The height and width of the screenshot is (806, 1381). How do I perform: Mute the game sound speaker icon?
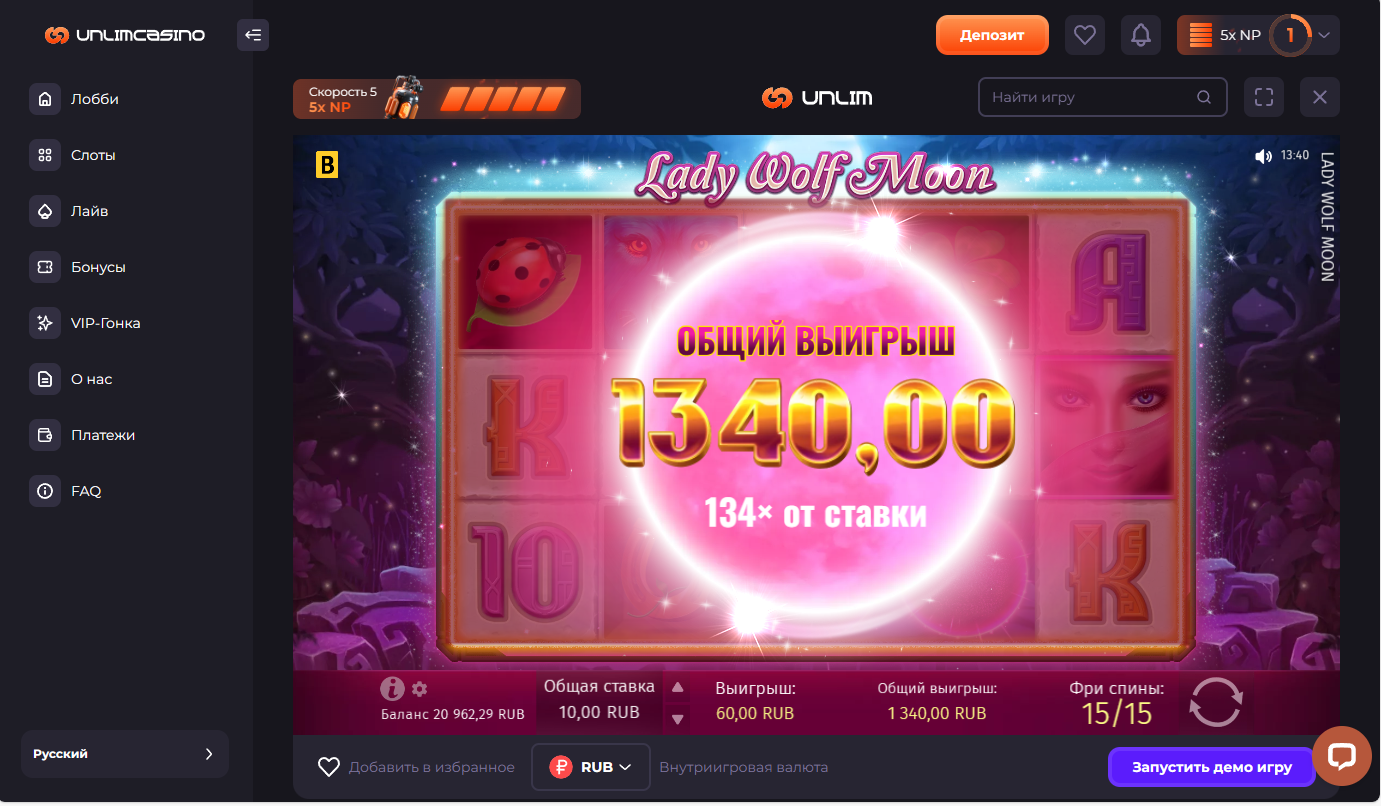point(1263,156)
